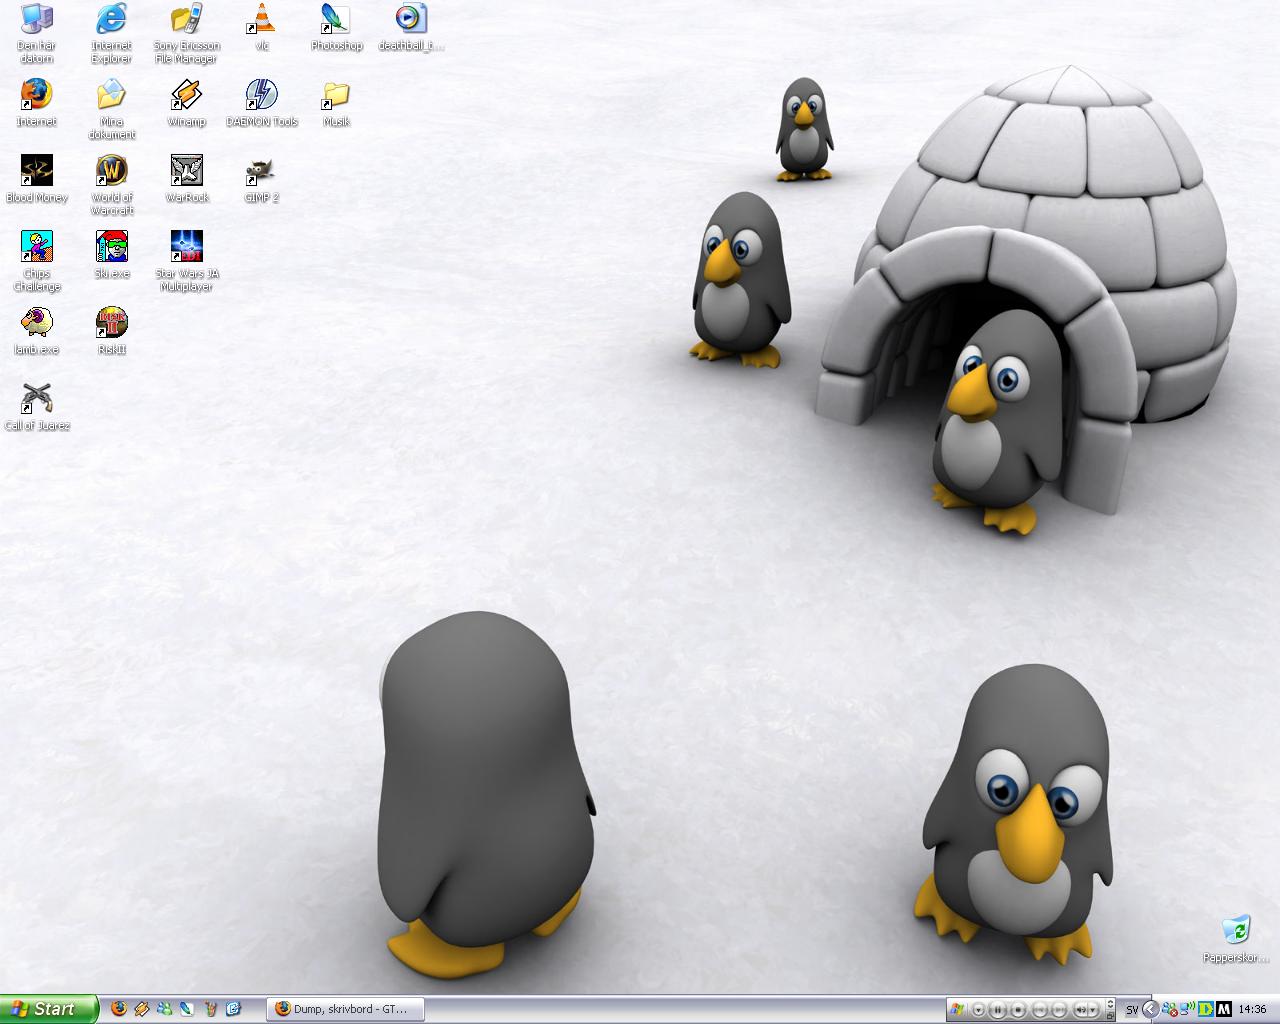
Task: Open the Musik folder shortcut
Action: [x=336, y=104]
